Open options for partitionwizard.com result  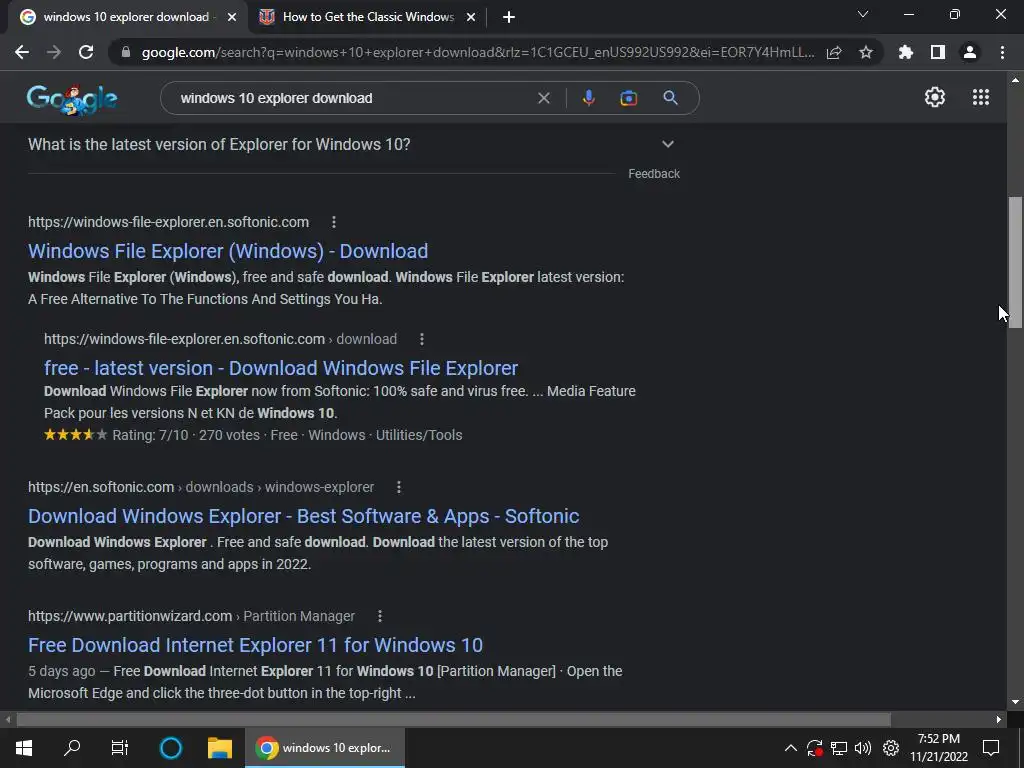pyautogui.click(x=380, y=616)
